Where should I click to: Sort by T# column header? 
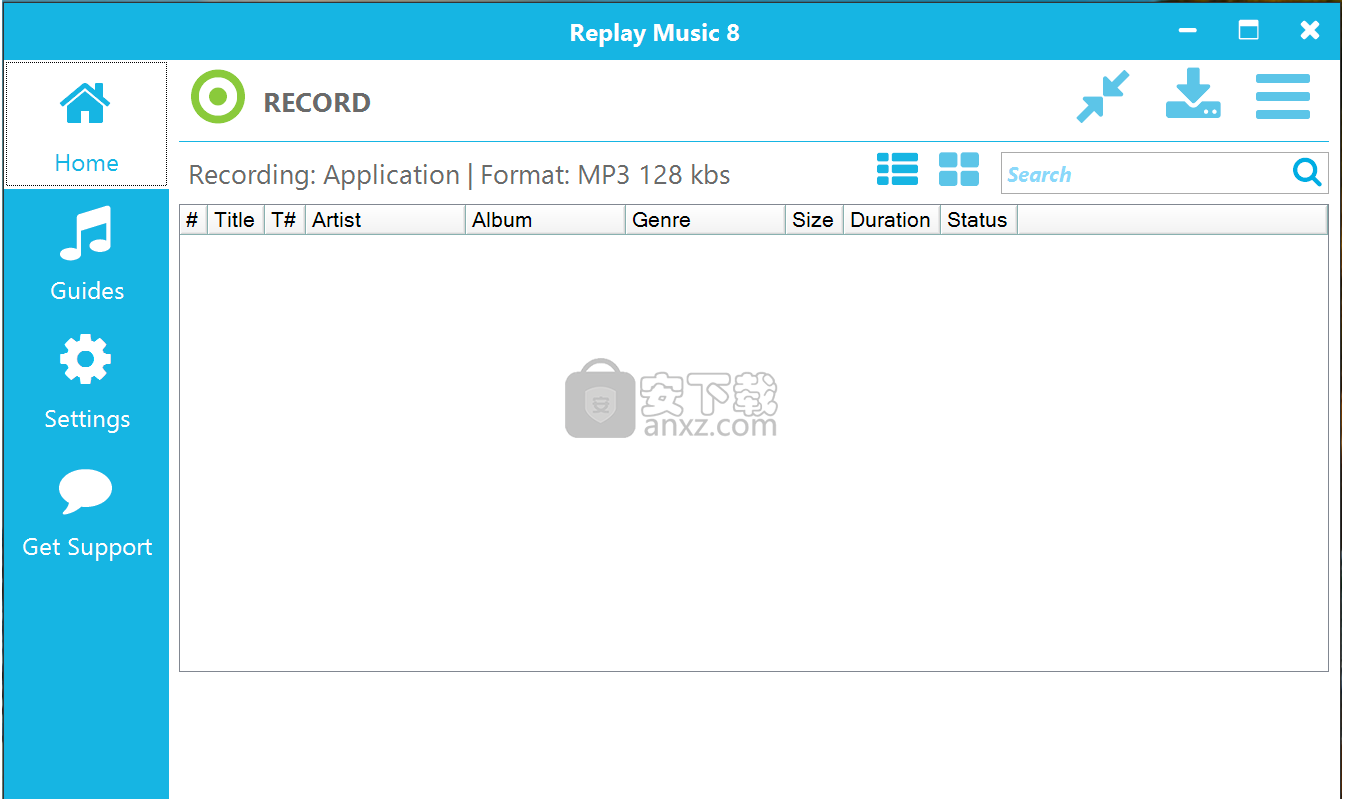coord(284,220)
